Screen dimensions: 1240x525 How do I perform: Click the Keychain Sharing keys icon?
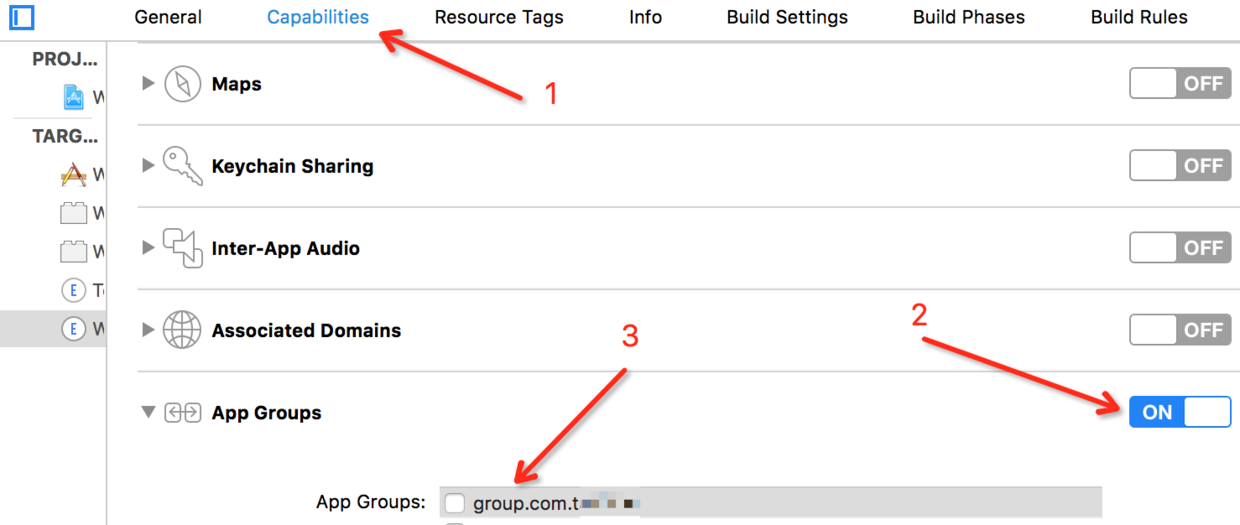183,166
